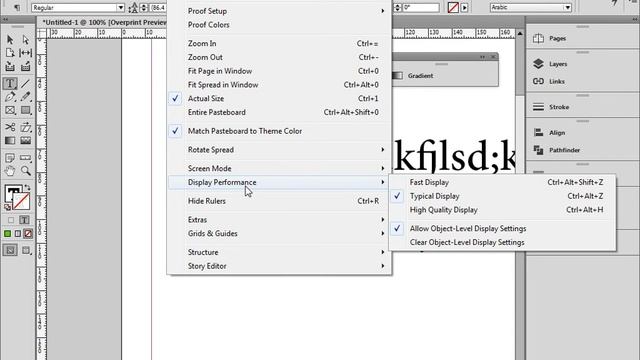Set formatting affects text button
640x360 pixels.
(x=24, y=220)
